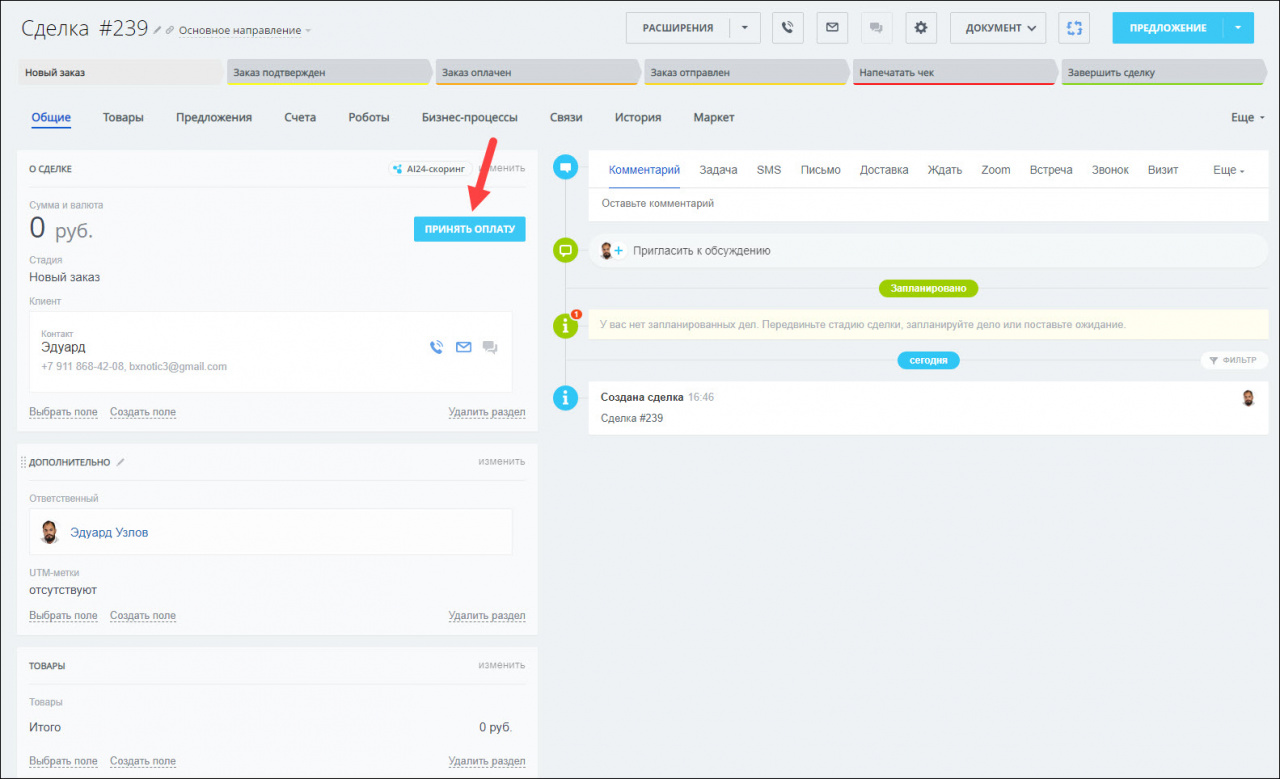Set stage to Заказ оплачен
The height and width of the screenshot is (779, 1280).
pos(537,73)
